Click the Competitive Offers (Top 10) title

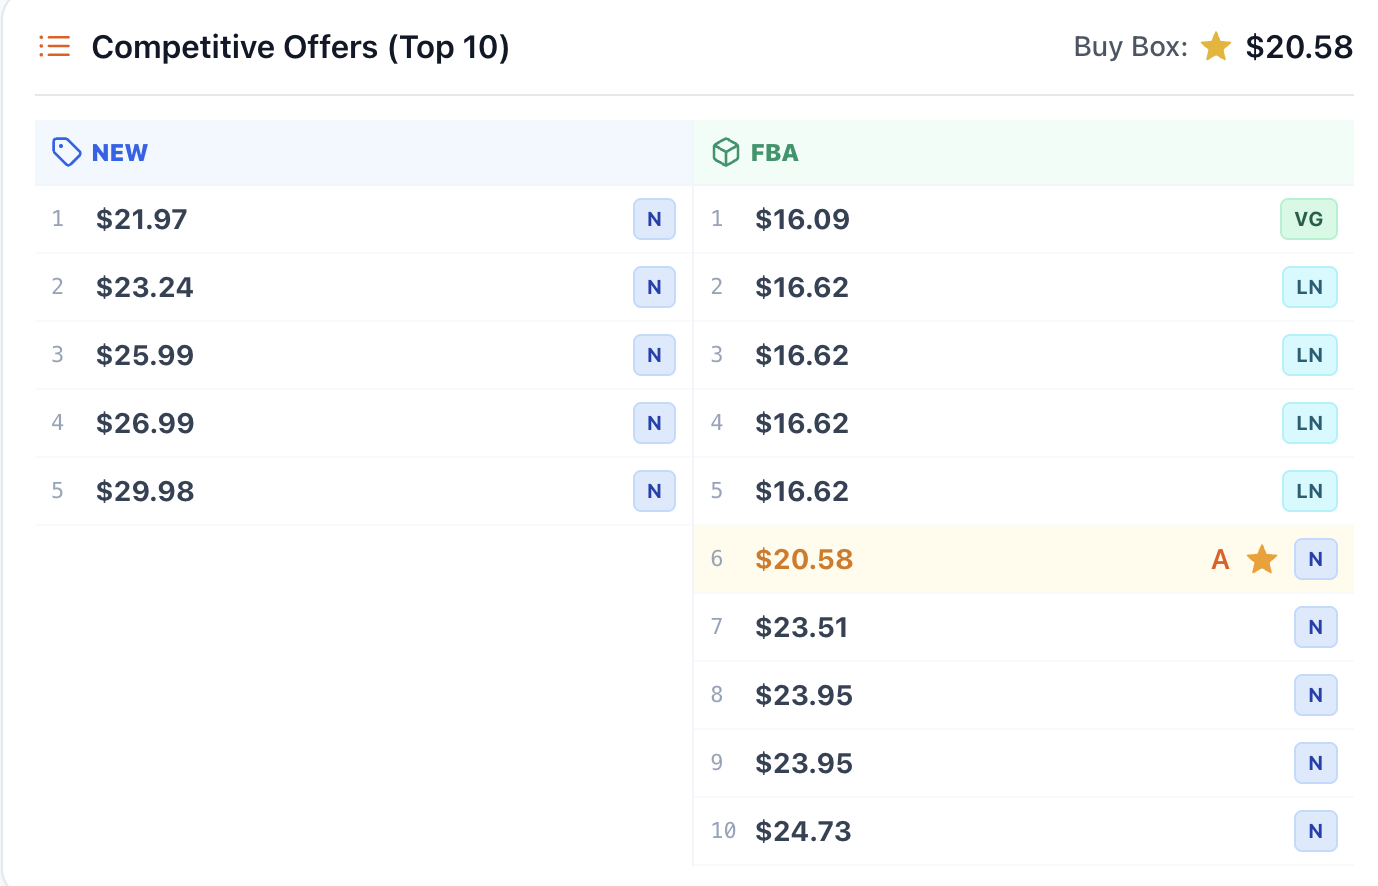tap(300, 46)
